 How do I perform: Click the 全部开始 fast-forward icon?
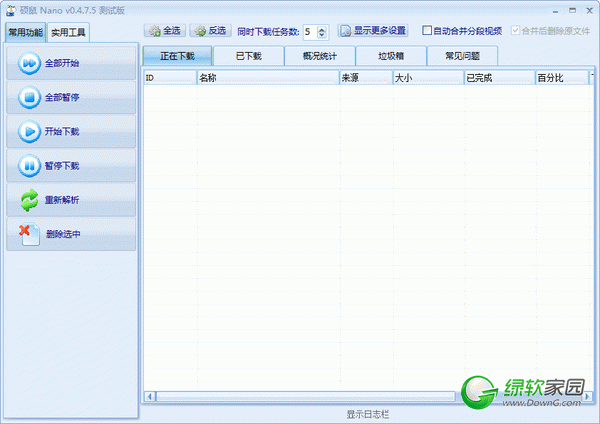pyautogui.click(x=29, y=63)
